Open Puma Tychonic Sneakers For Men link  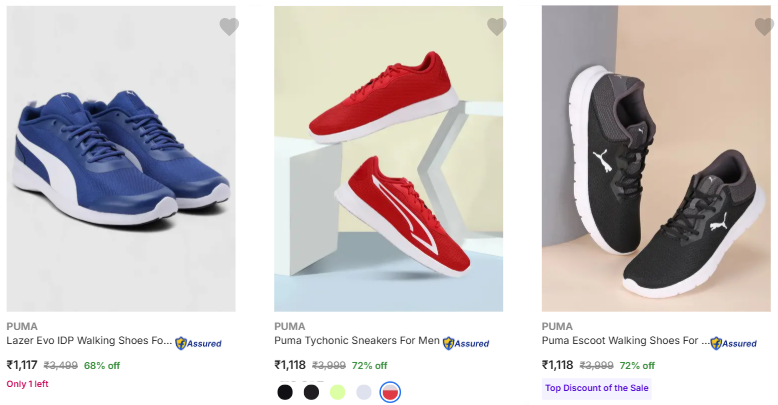click(357, 341)
